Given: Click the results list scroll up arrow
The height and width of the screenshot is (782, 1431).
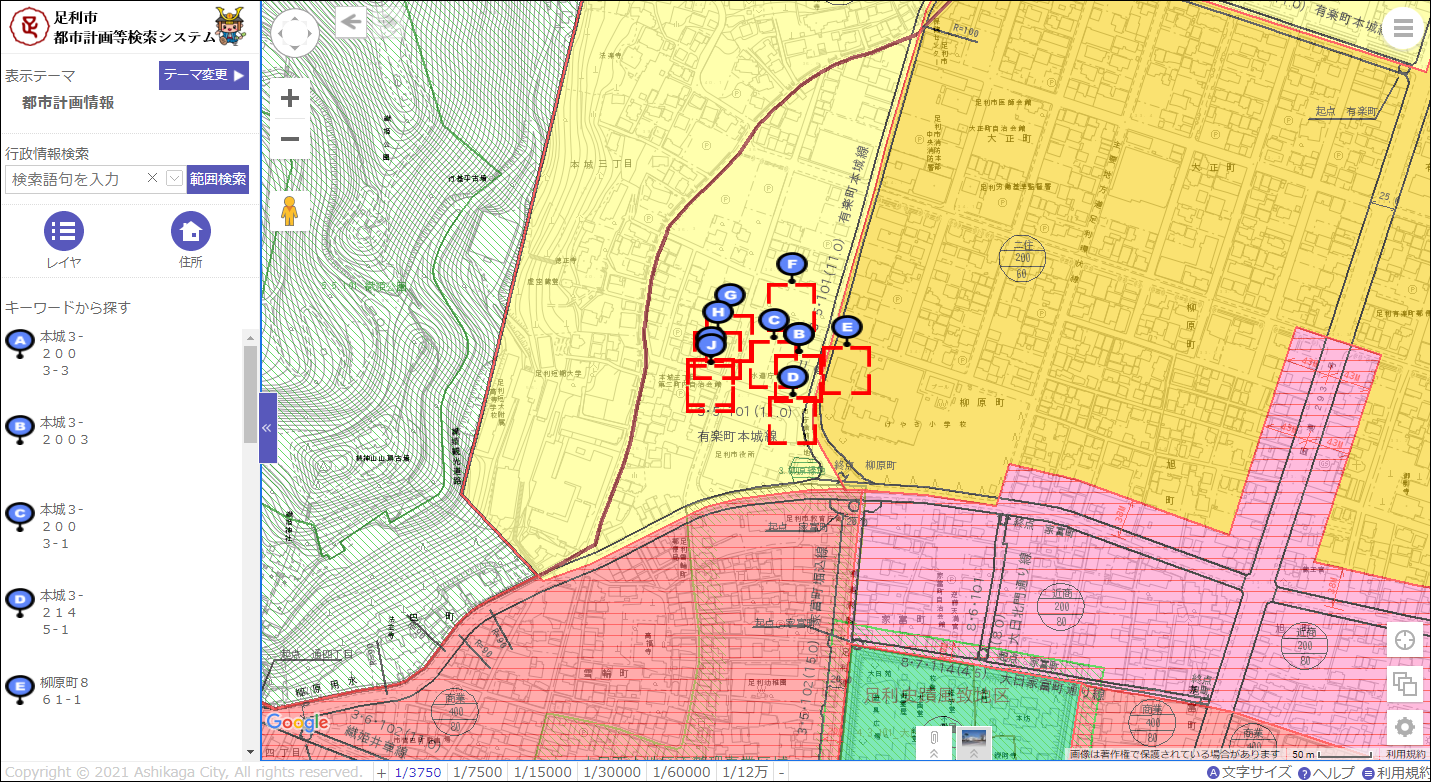Looking at the screenshot, I should [x=250, y=337].
